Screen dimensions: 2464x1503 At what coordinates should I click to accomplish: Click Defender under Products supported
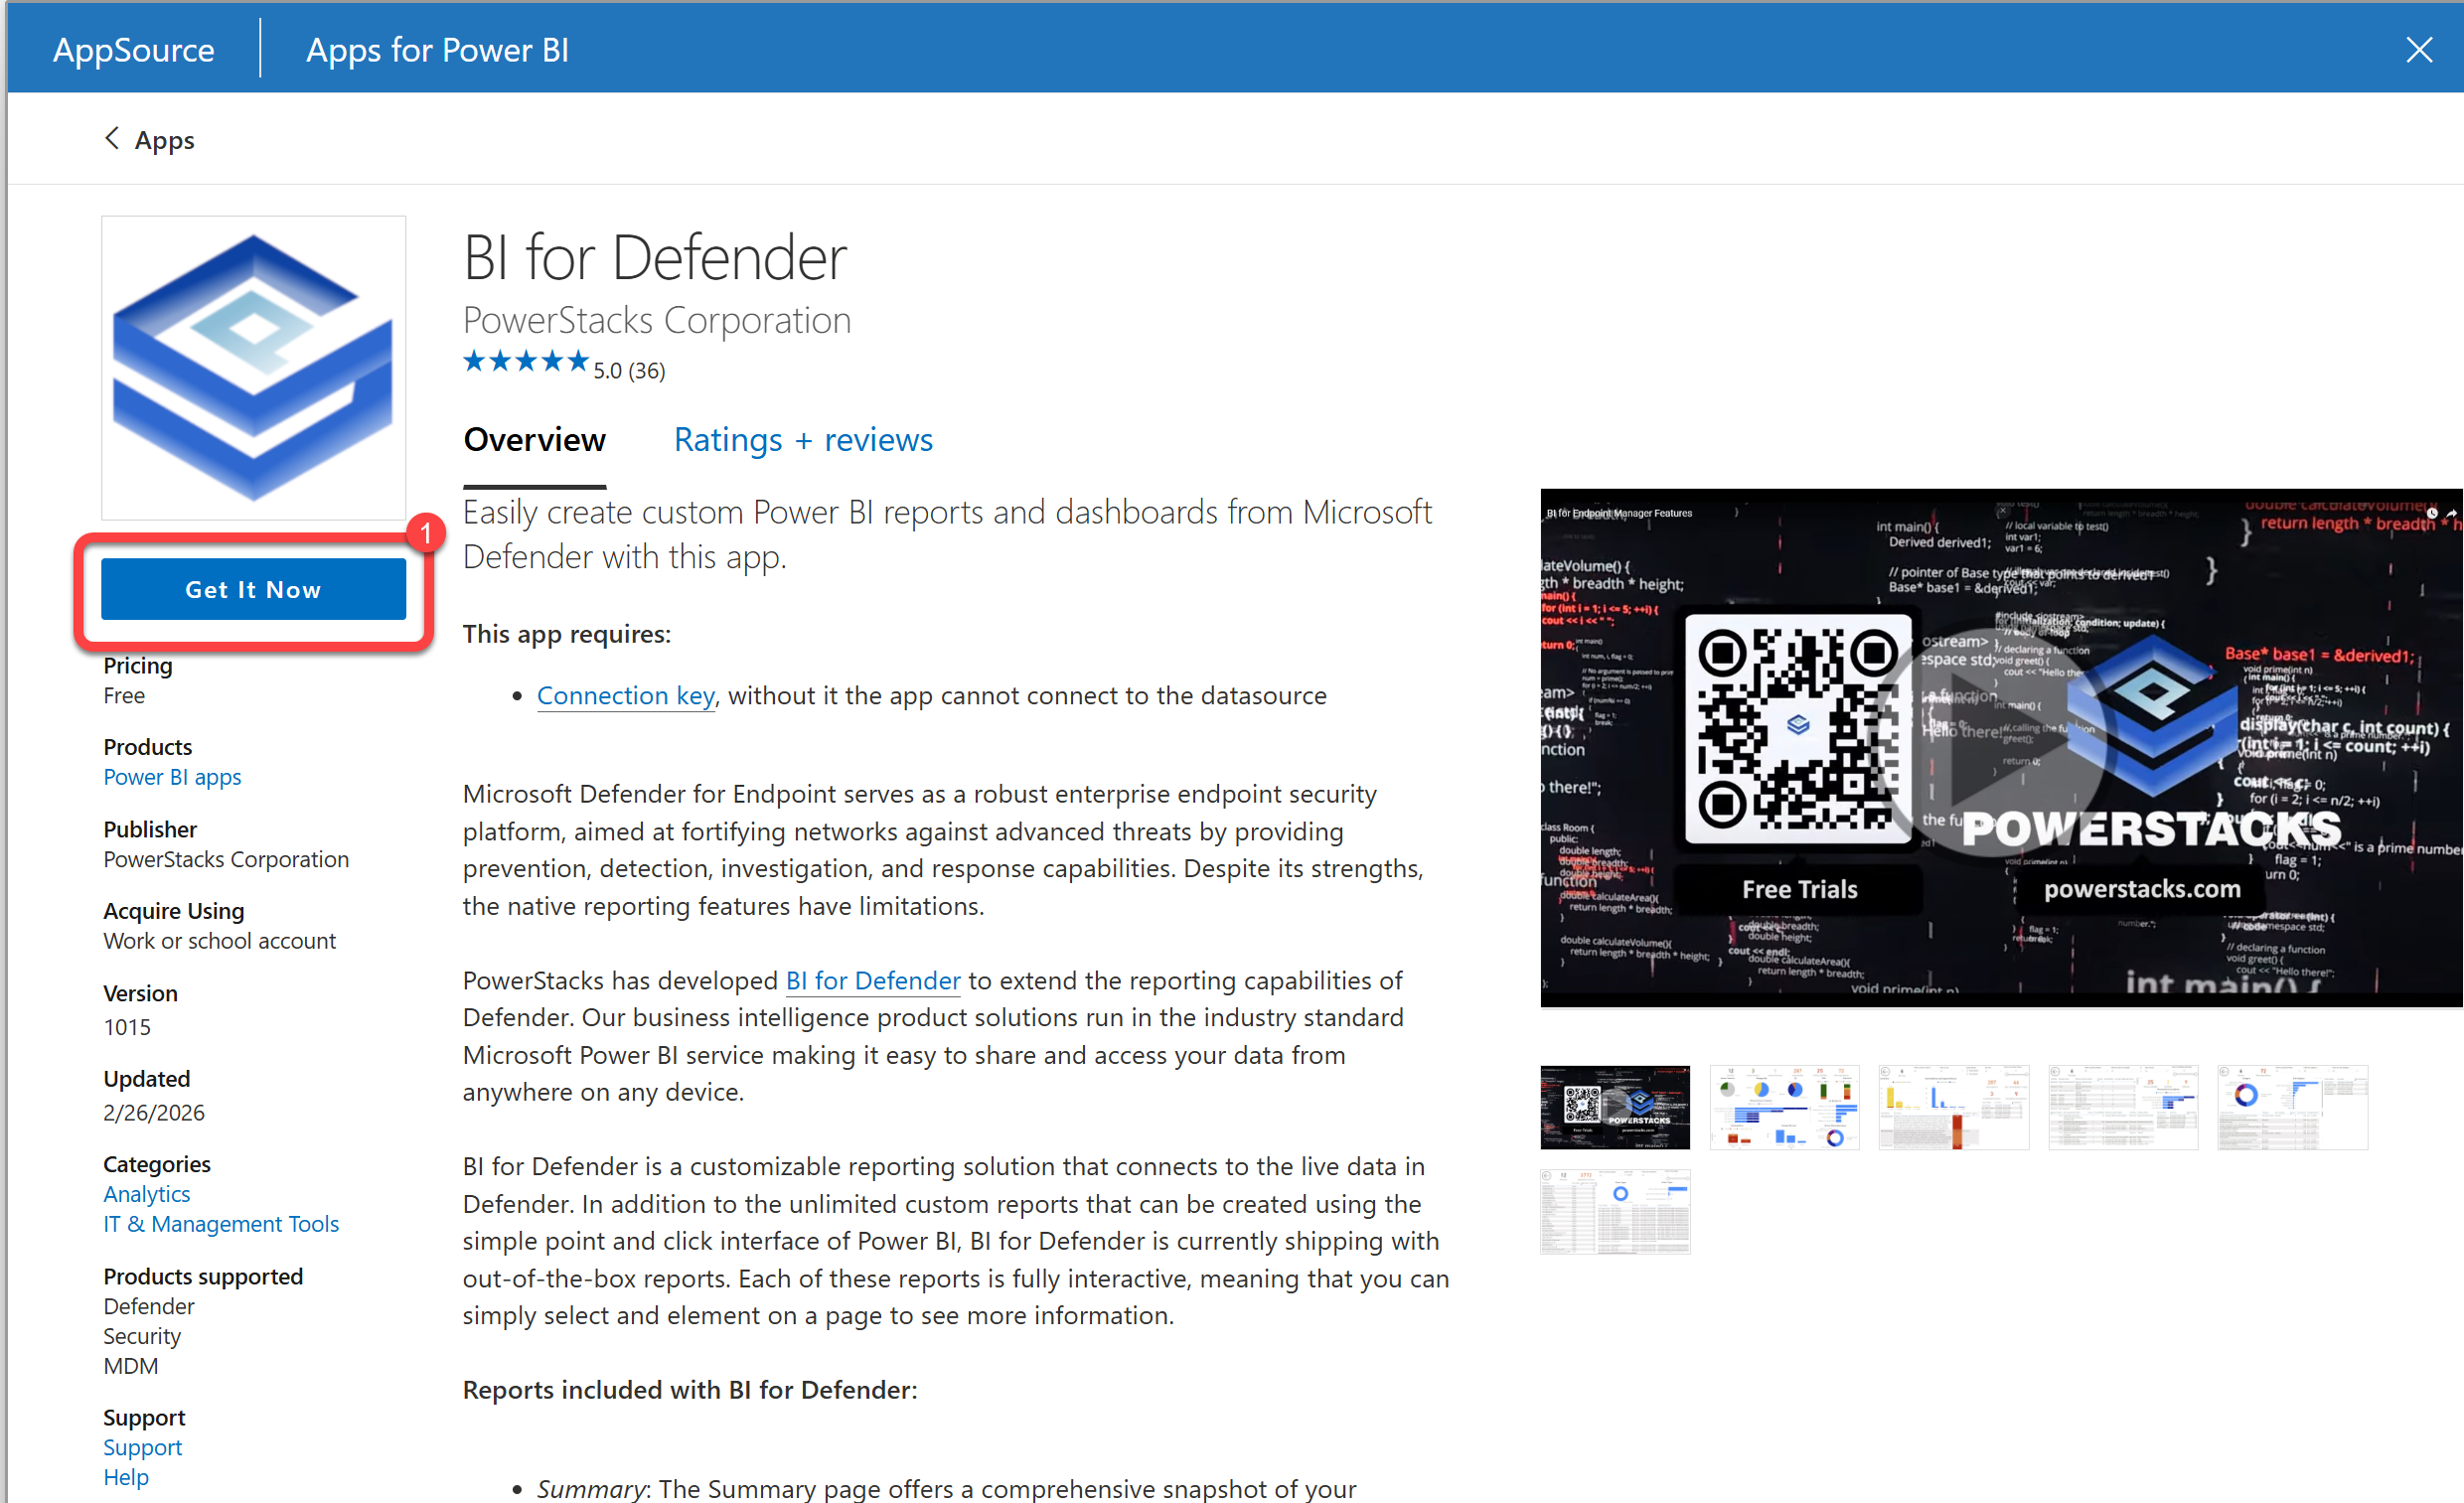149,1306
